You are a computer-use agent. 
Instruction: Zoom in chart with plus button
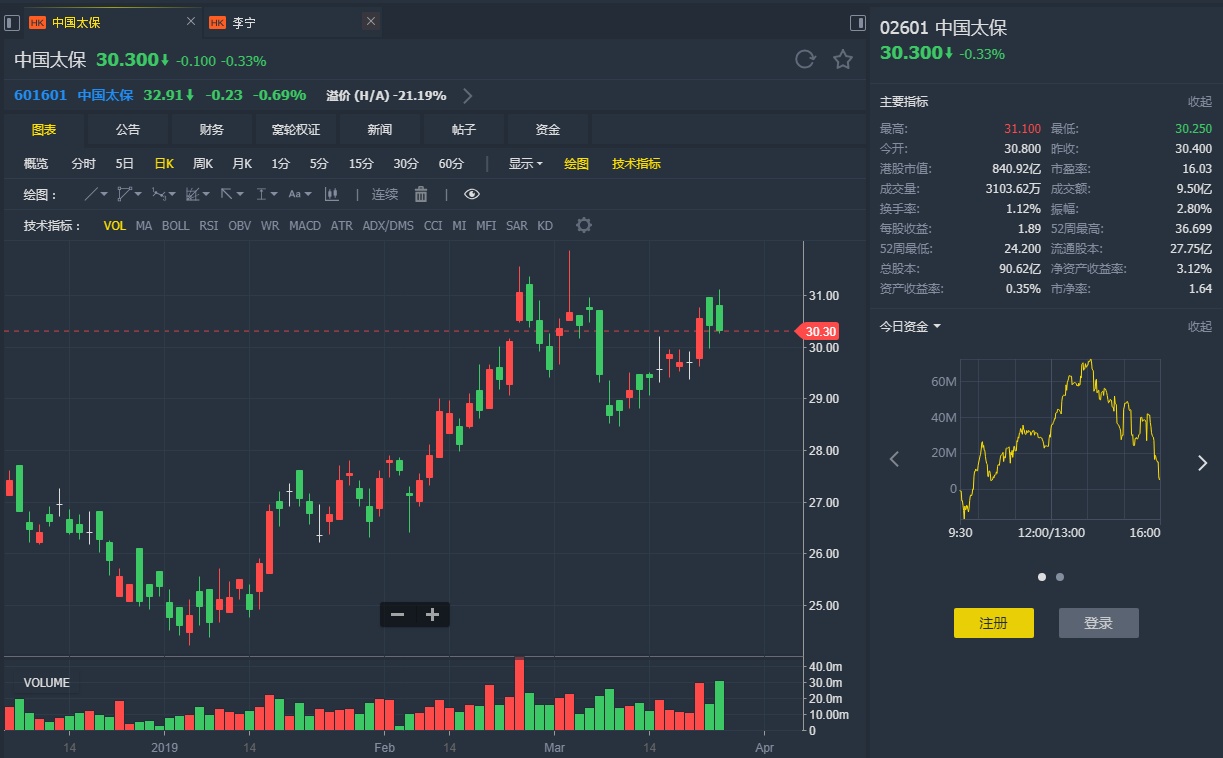click(432, 615)
